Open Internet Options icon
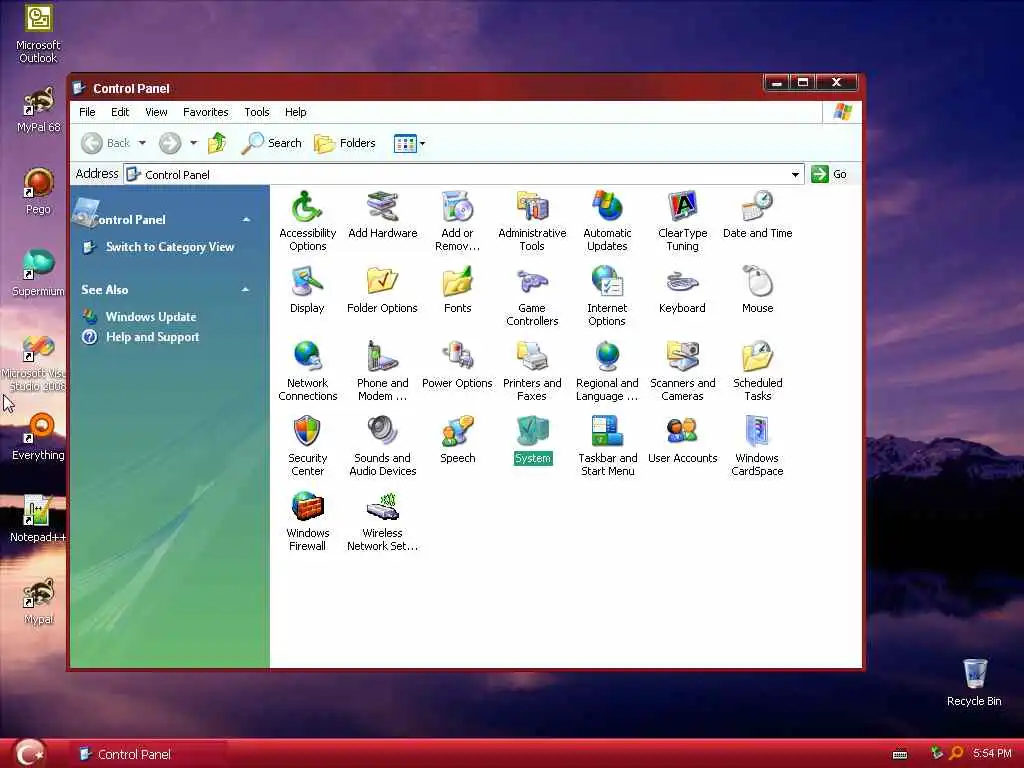The width and height of the screenshot is (1024, 768). 607,296
